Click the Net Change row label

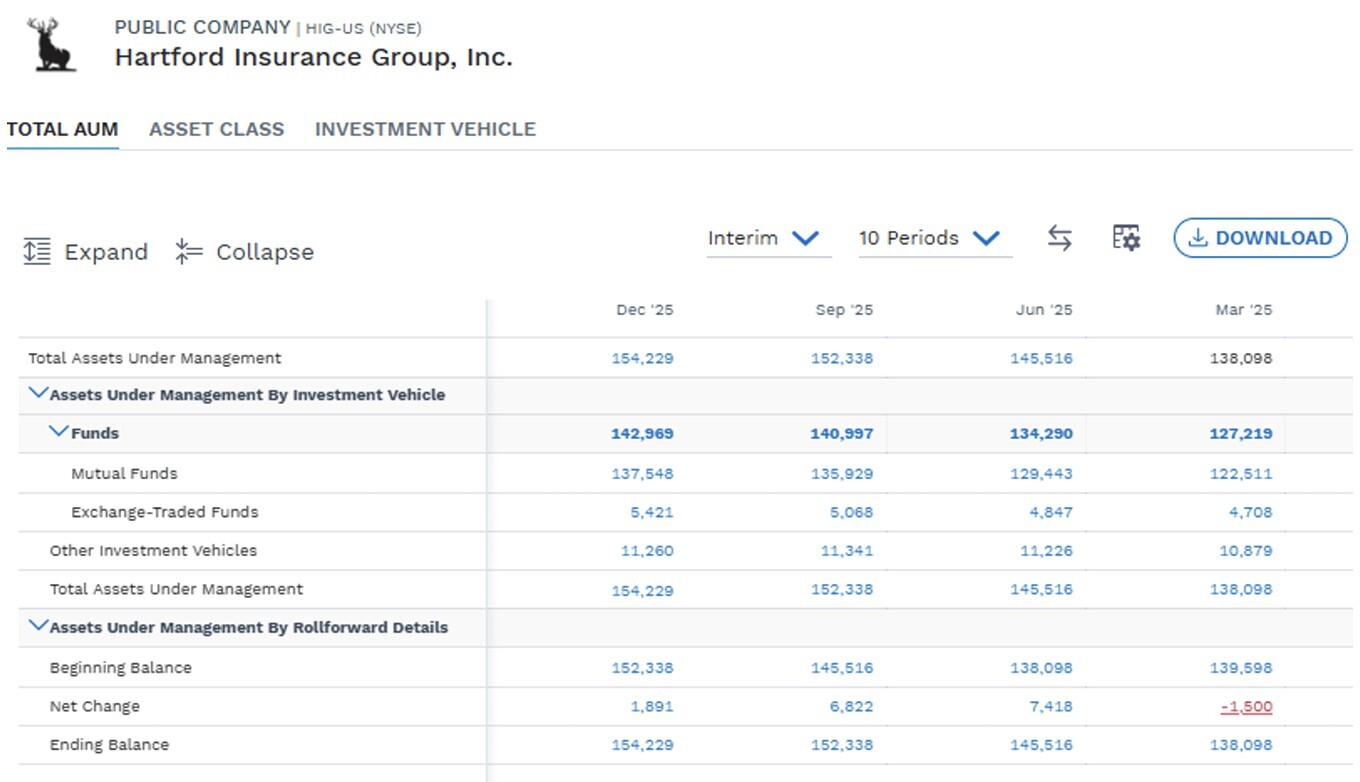coord(95,707)
